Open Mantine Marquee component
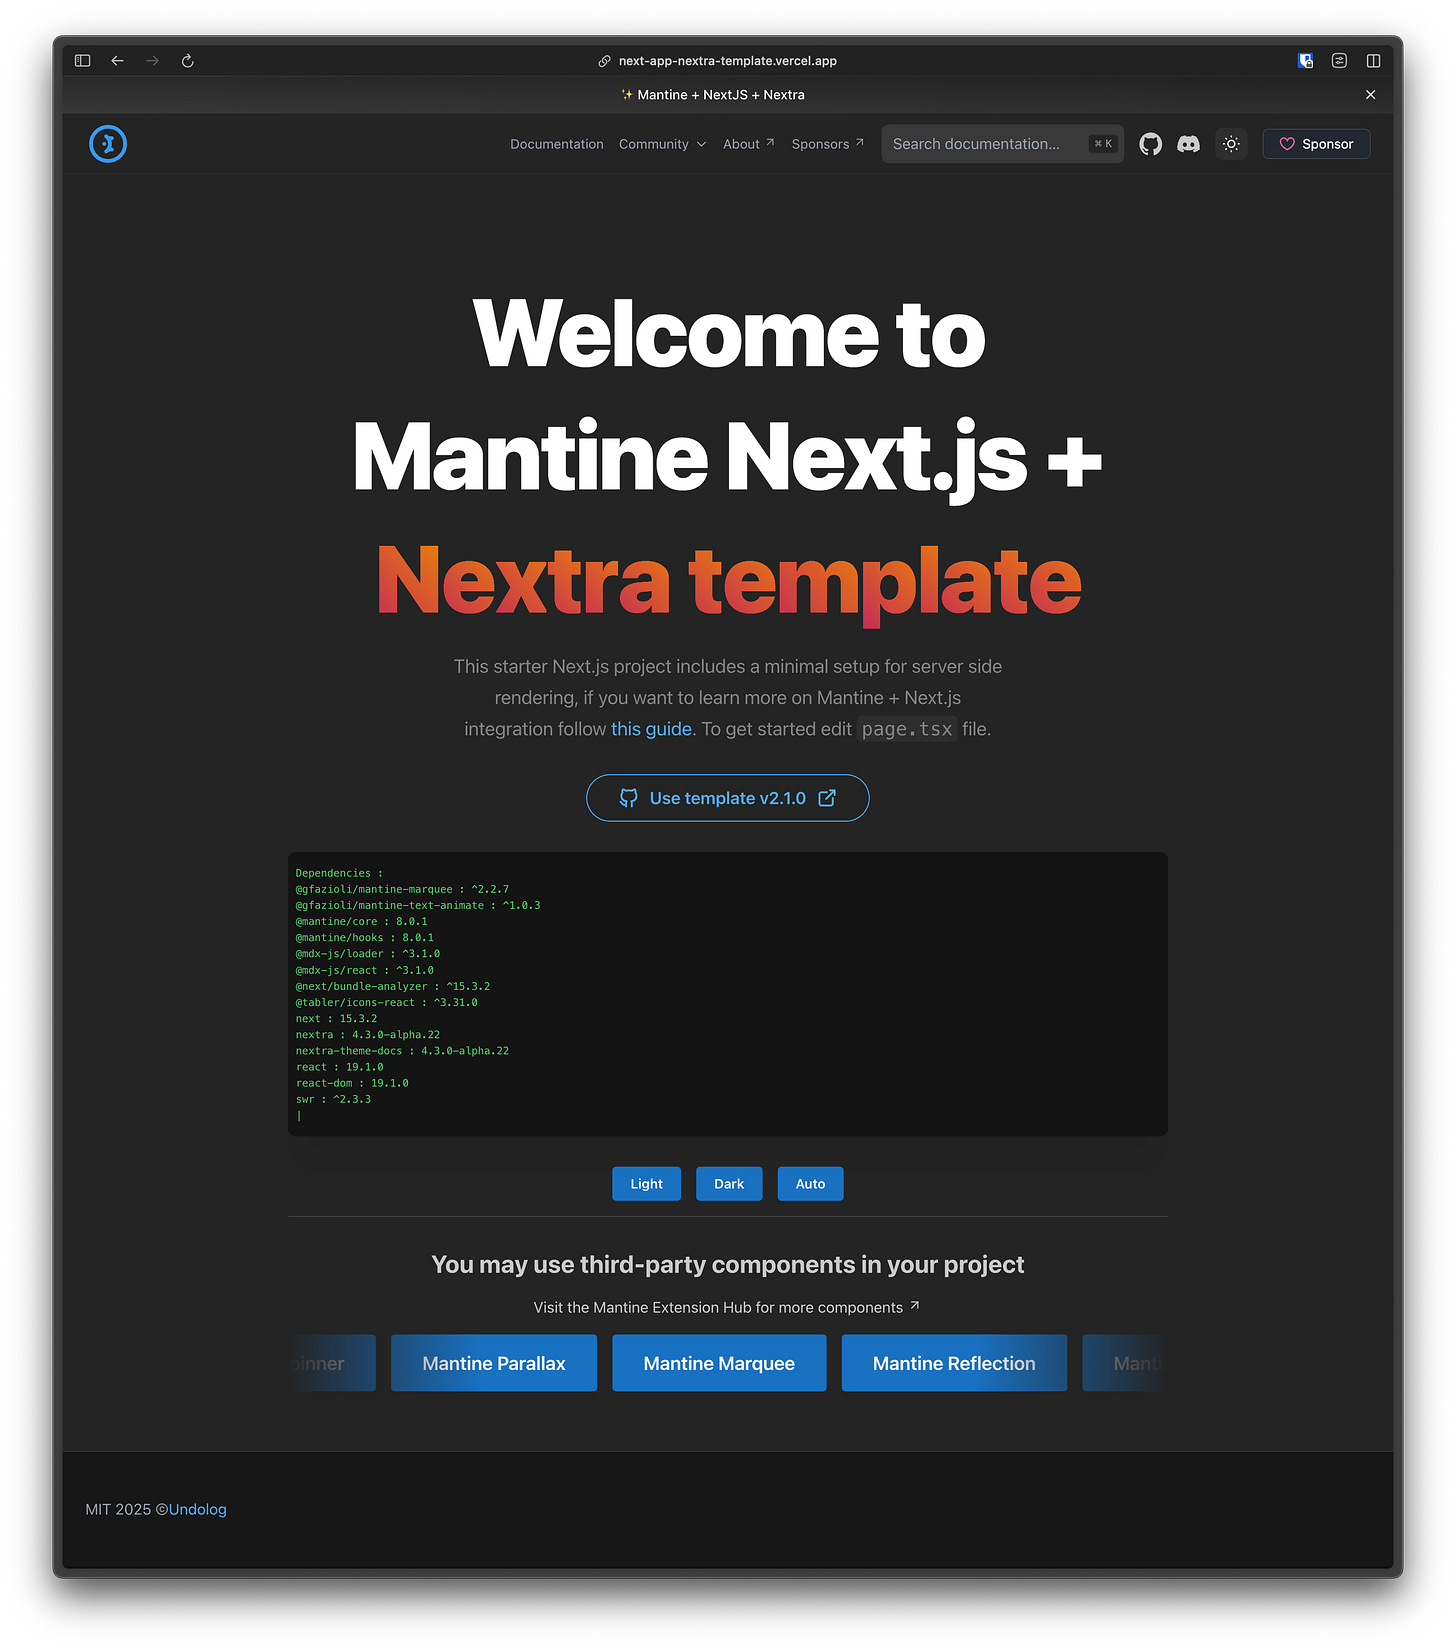 [719, 1363]
